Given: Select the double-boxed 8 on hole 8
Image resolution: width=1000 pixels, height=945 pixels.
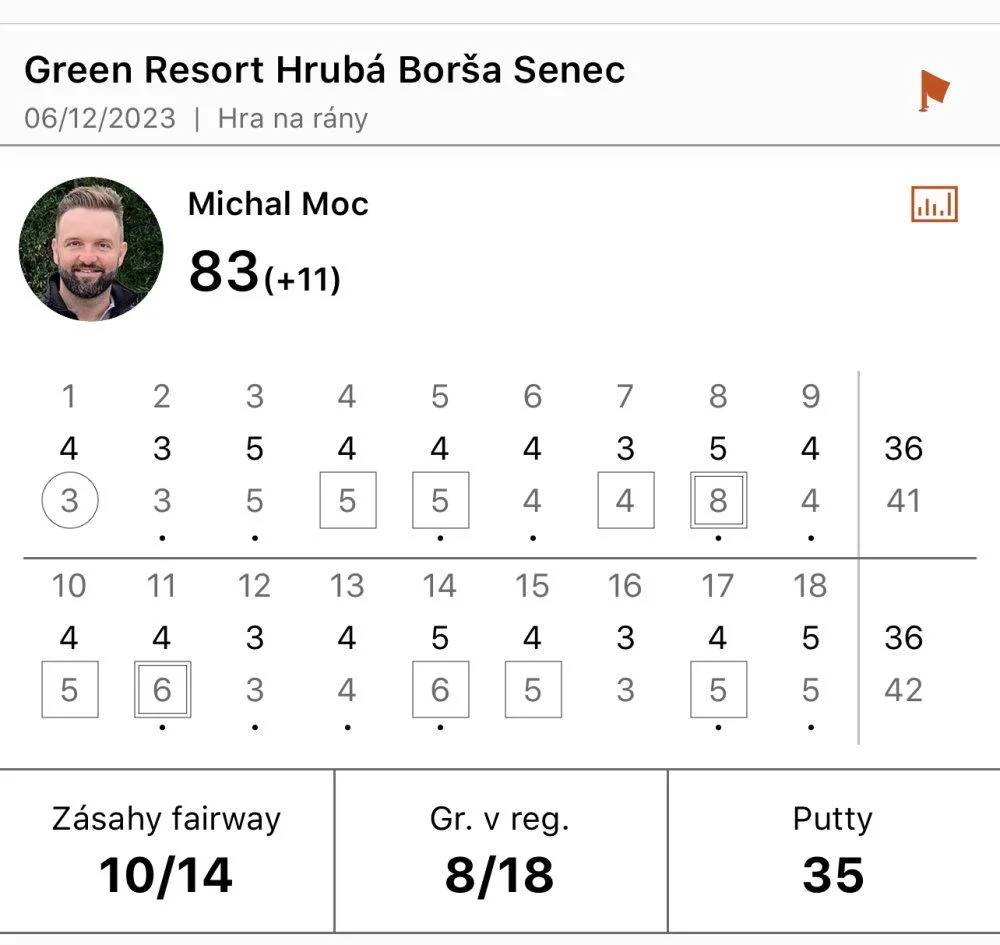Looking at the screenshot, I should coord(718,500).
